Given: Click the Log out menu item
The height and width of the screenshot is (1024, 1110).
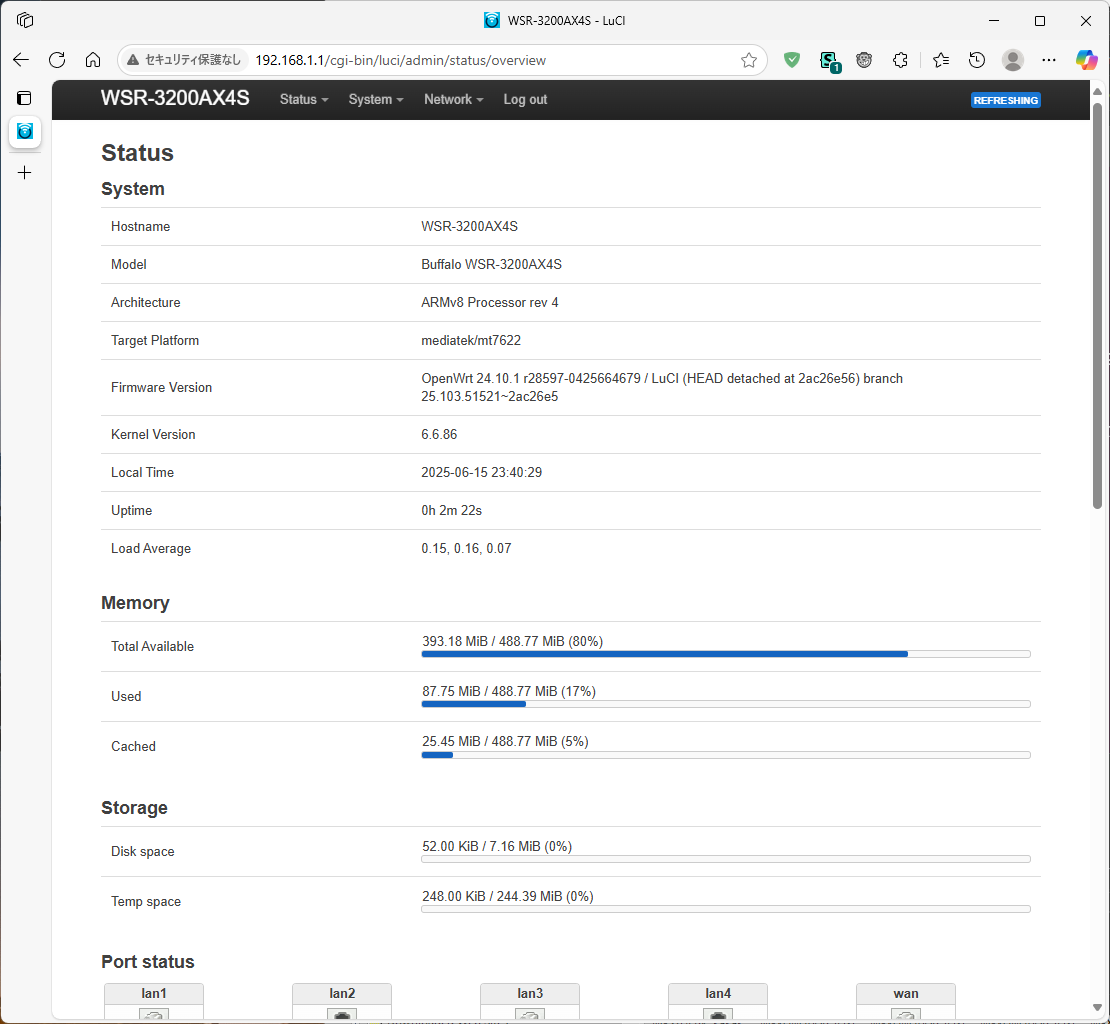Looking at the screenshot, I should 525,100.
